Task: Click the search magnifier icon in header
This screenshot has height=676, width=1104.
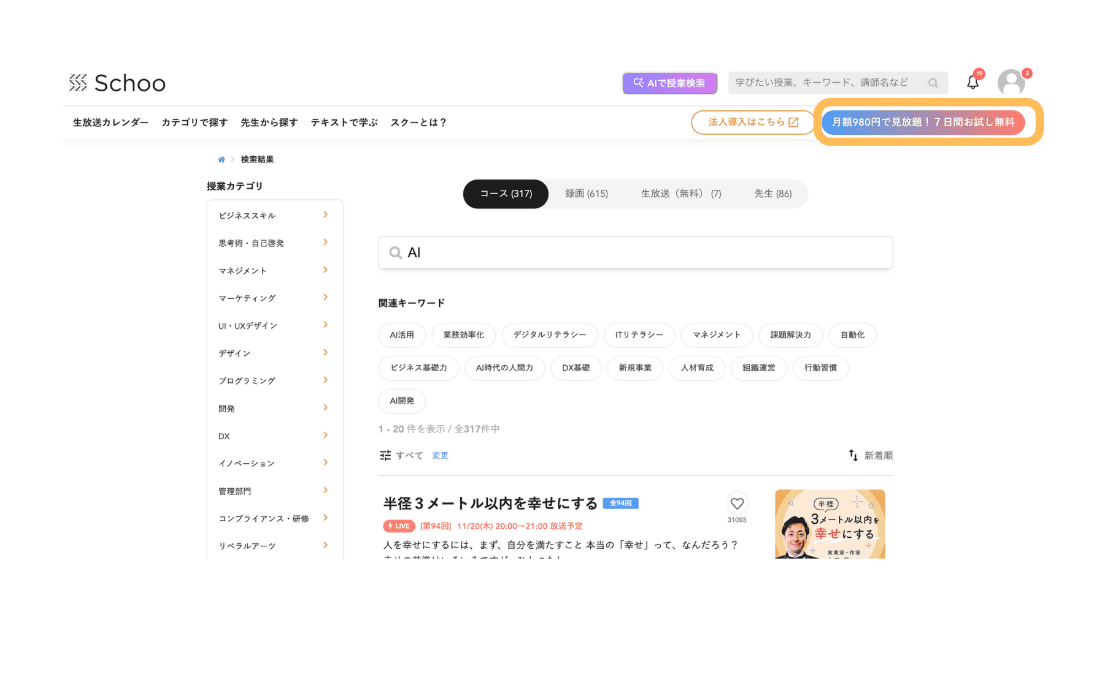Action: pos(933,83)
